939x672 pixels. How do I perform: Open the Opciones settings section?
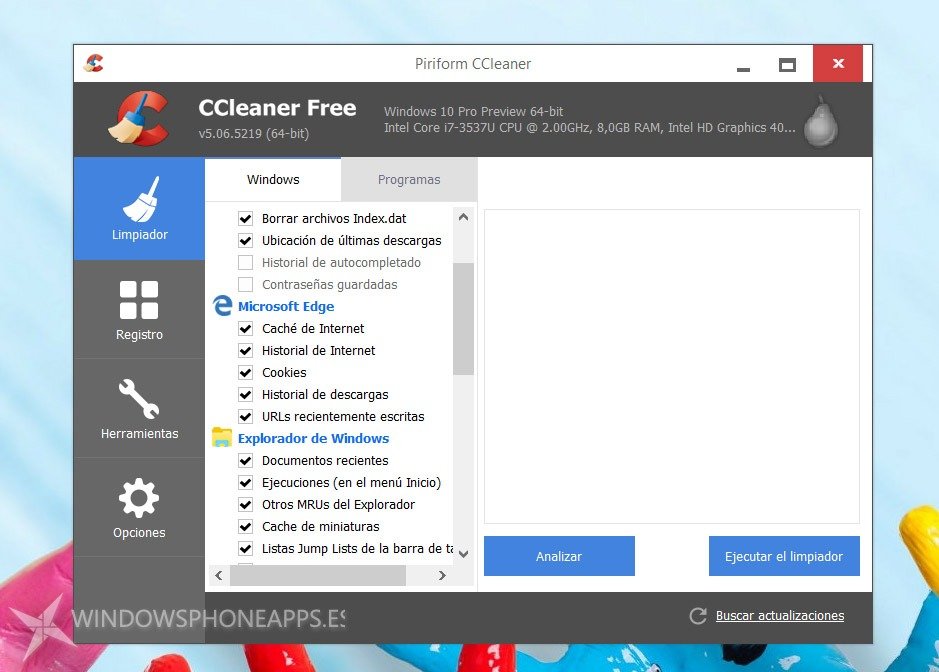point(139,507)
